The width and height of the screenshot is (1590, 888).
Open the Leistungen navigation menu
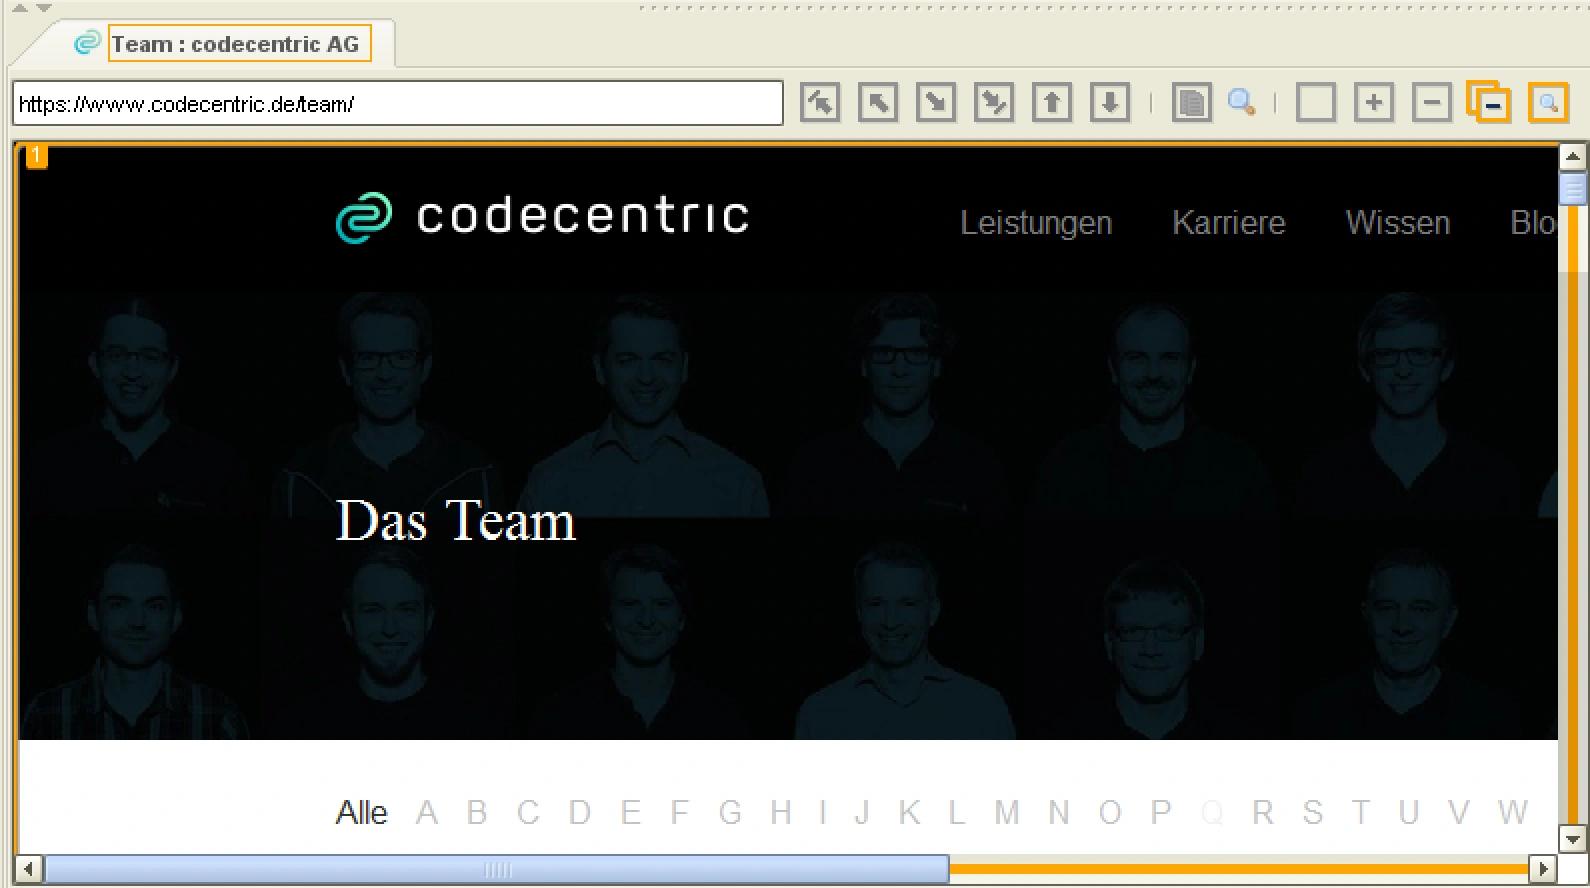[1036, 222]
